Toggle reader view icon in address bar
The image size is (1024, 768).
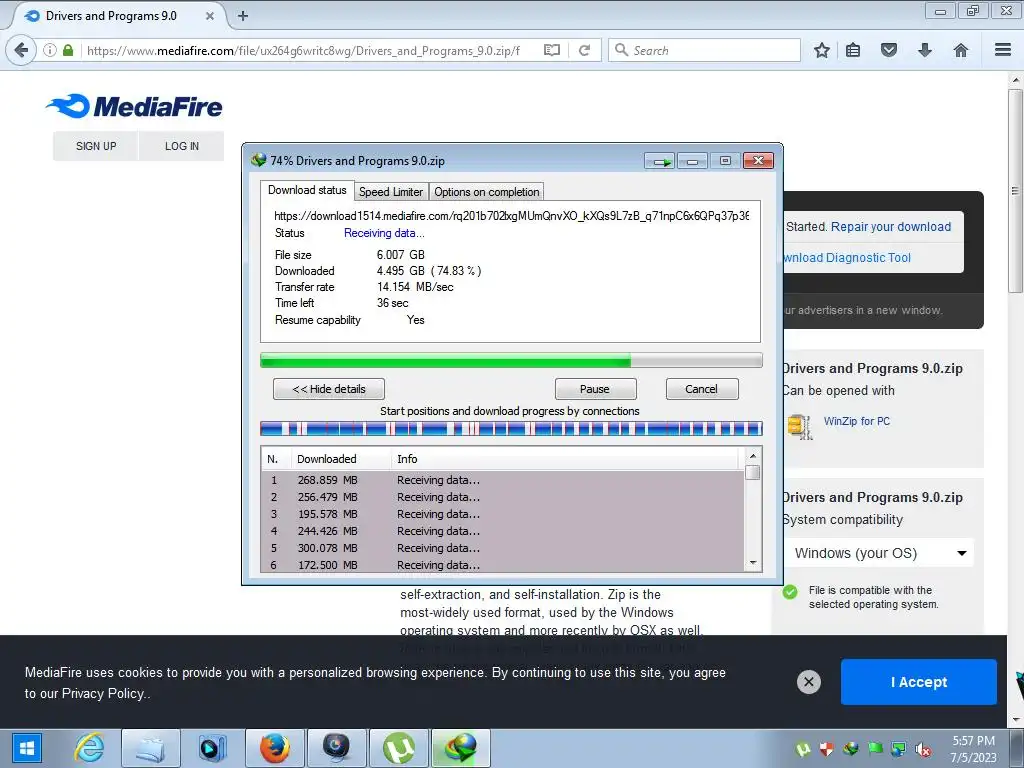click(x=552, y=50)
